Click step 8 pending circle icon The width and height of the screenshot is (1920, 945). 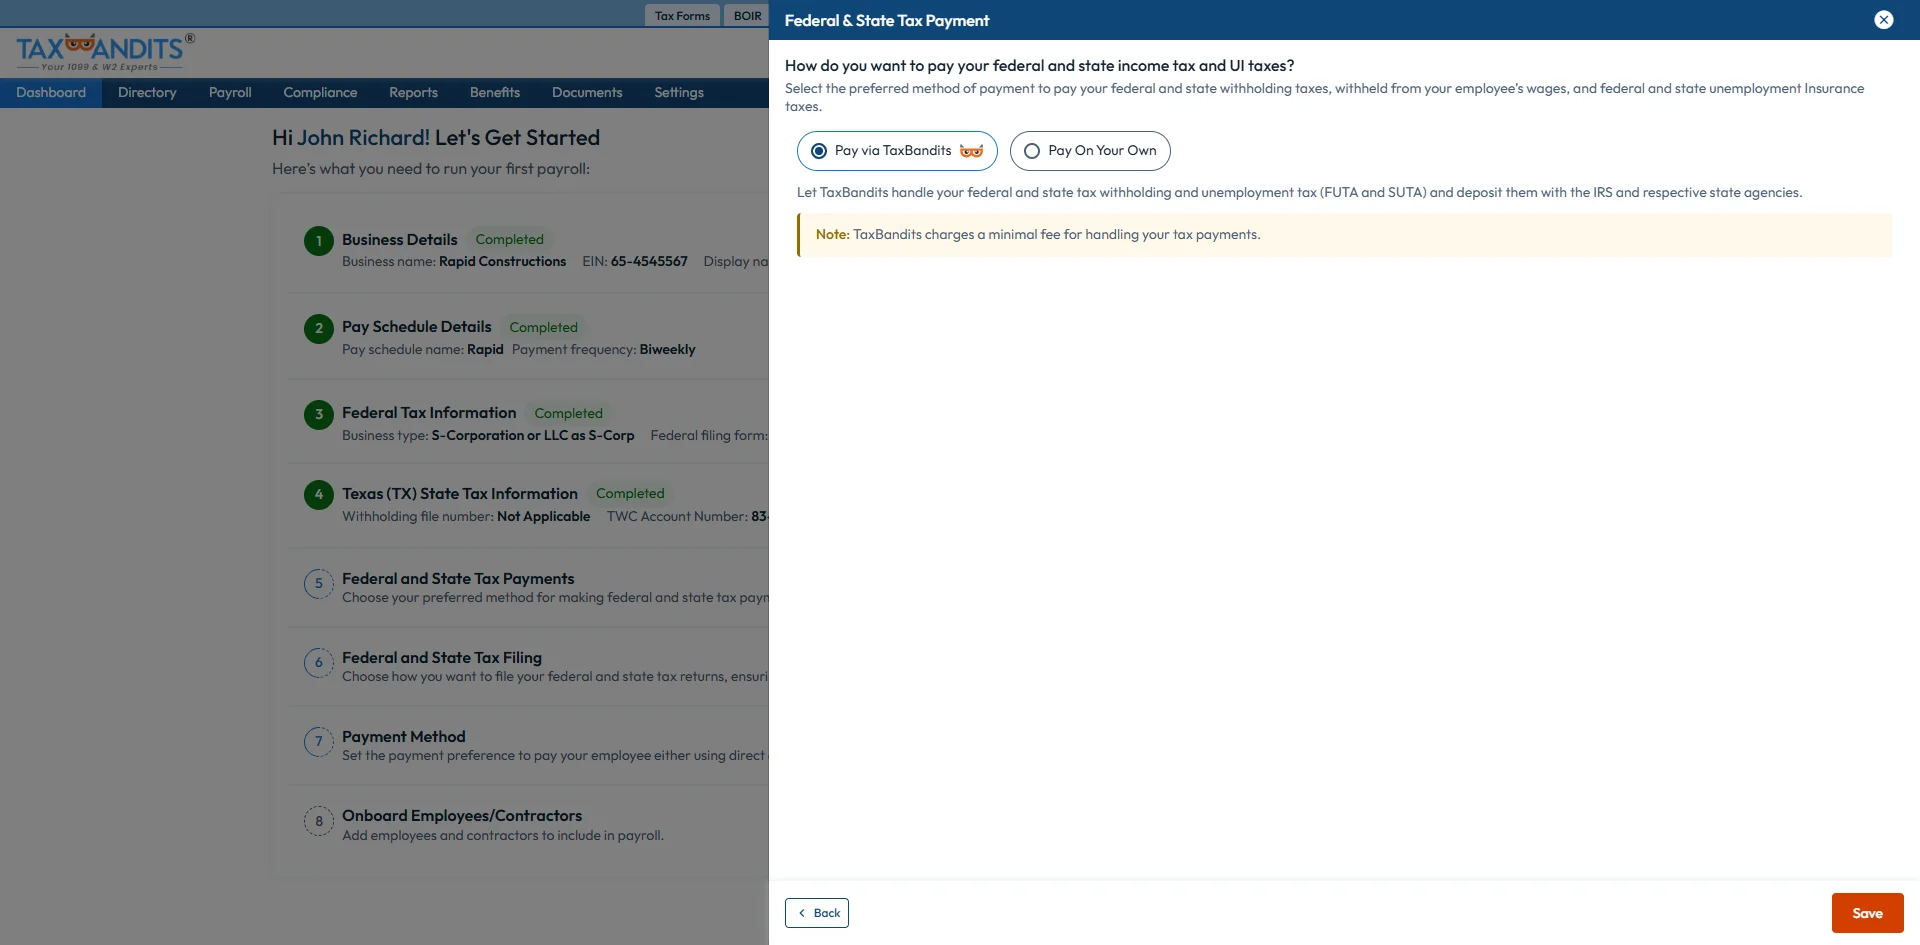pyautogui.click(x=319, y=821)
